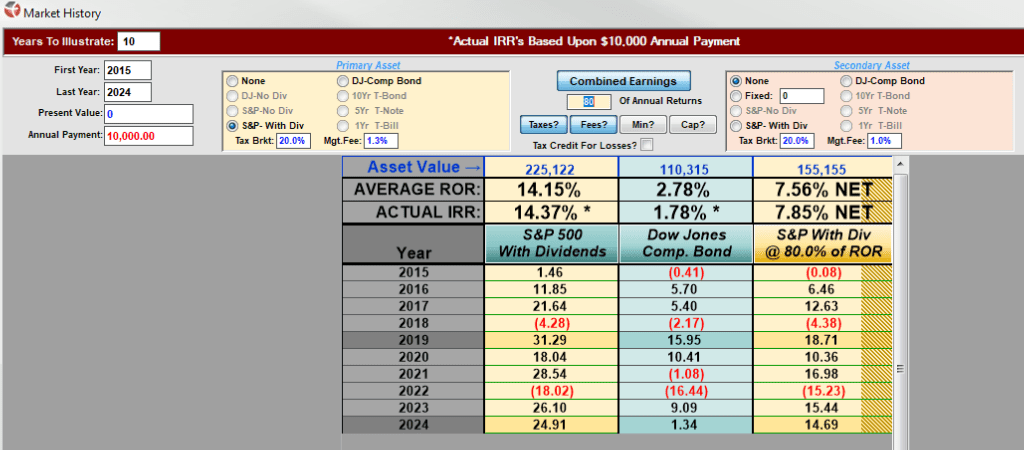The height and width of the screenshot is (450, 1024).
Task: Toggle the Fees? button
Action: point(594,124)
